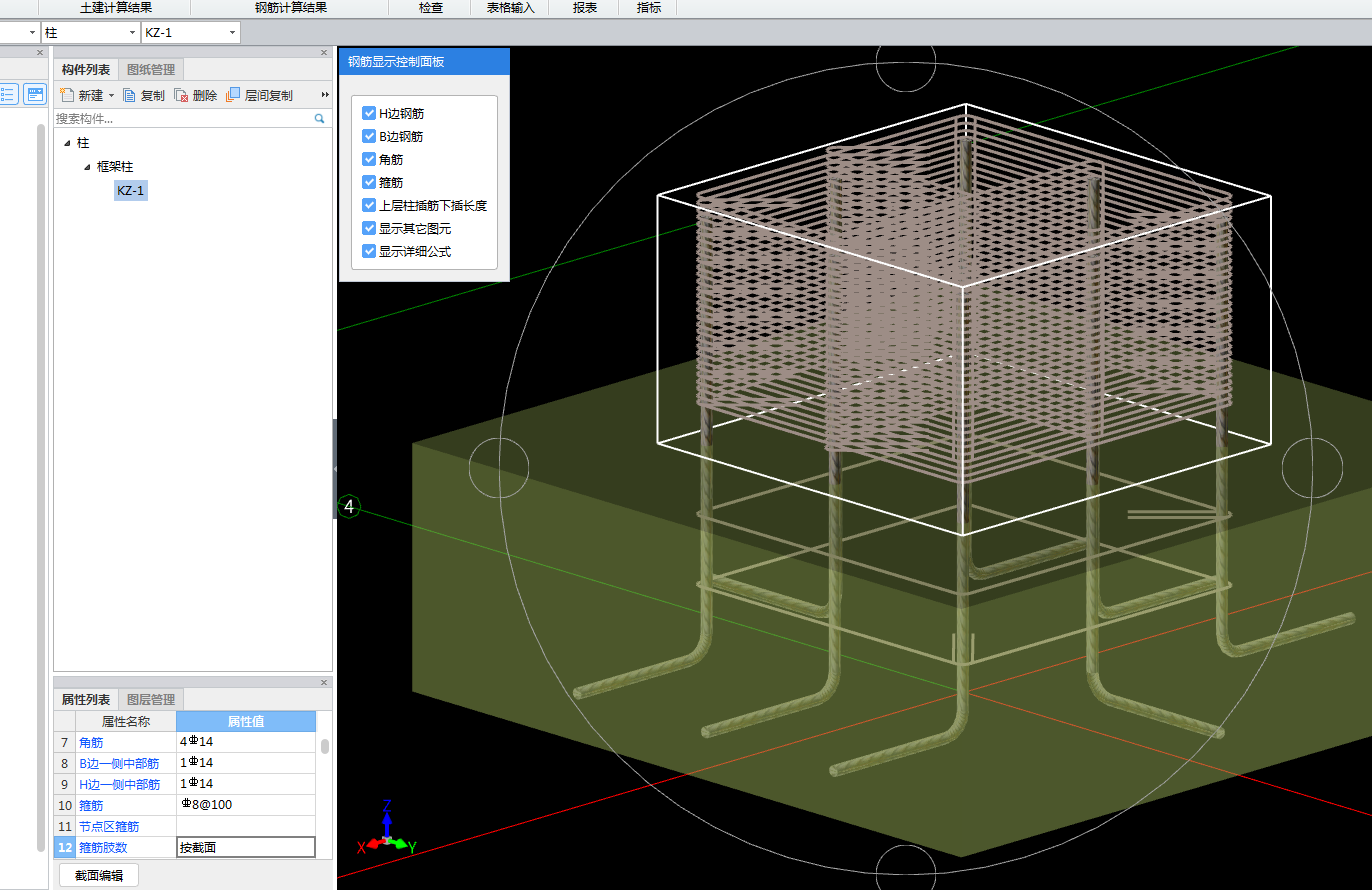
Task: Click the XYZ axis gizmo in the viewport
Action: (387, 832)
